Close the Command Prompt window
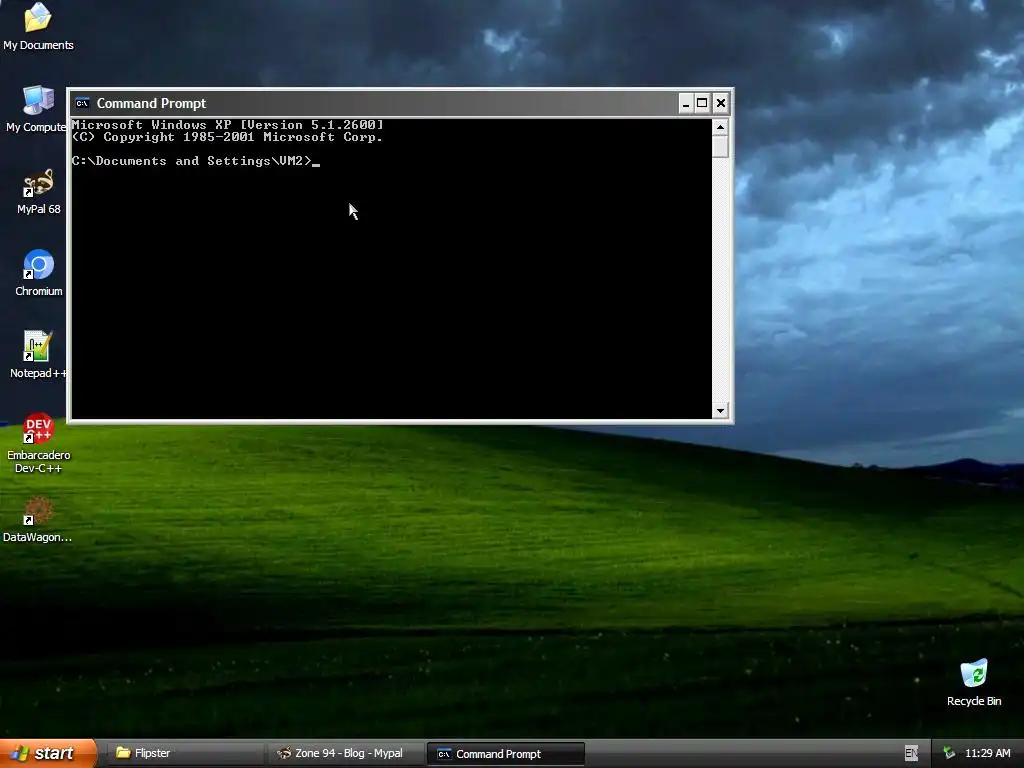 point(720,103)
